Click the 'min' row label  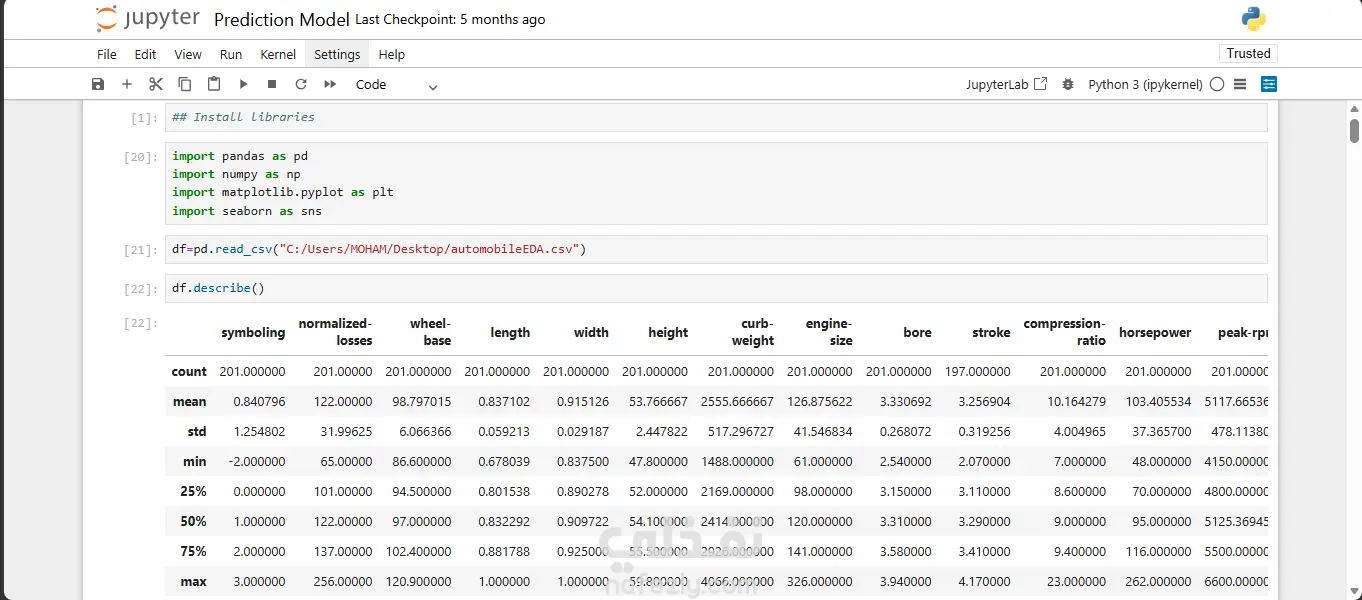195,461
